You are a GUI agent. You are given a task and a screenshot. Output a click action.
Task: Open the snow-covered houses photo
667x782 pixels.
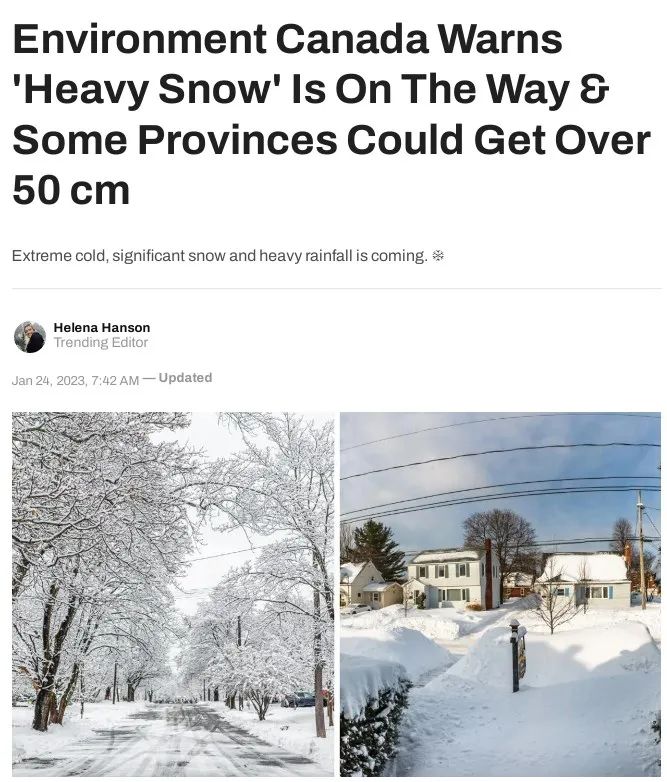click(500, 594)
